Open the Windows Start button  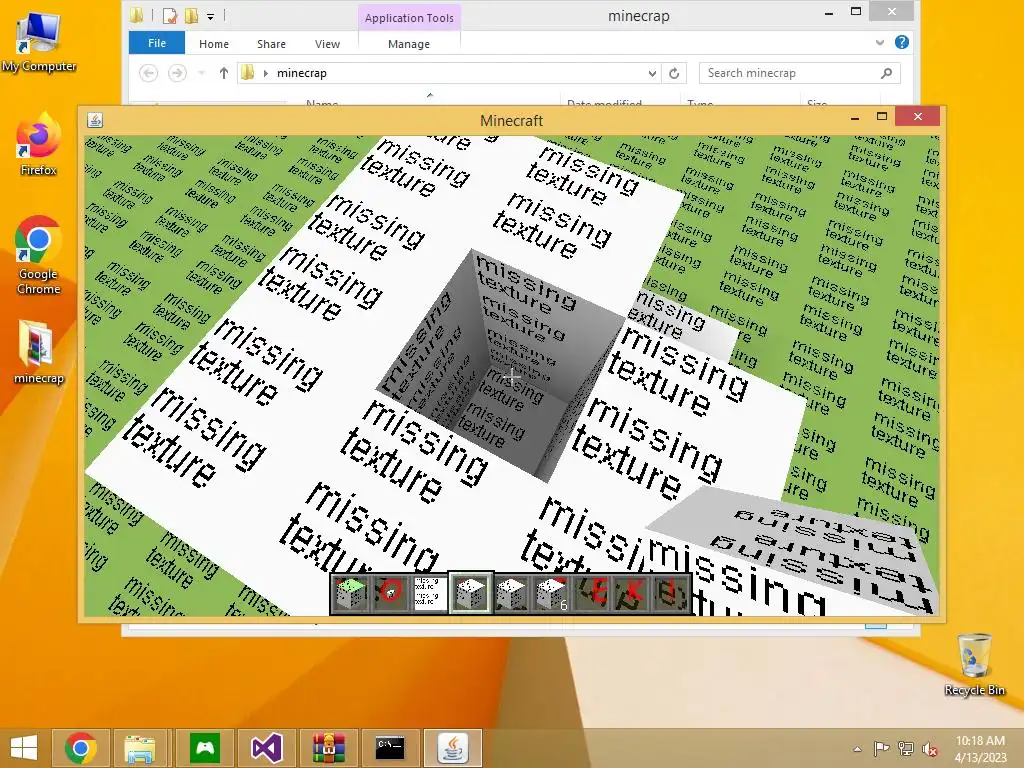24,748
